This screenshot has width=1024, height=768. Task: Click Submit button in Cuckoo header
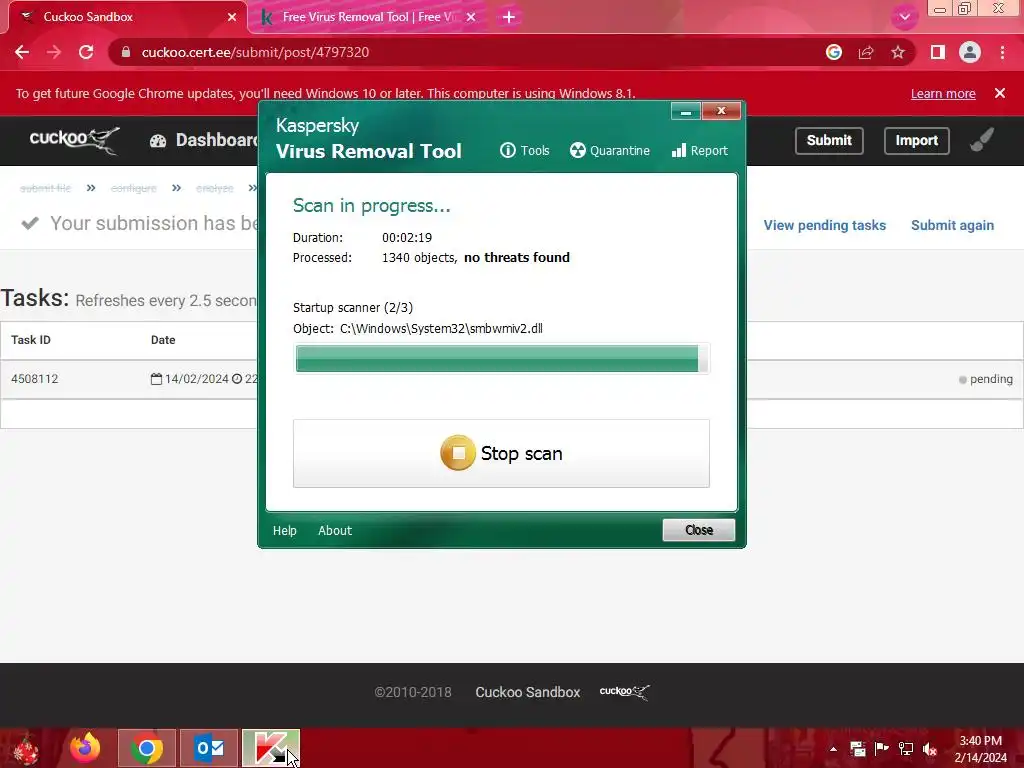coord(829,140)
